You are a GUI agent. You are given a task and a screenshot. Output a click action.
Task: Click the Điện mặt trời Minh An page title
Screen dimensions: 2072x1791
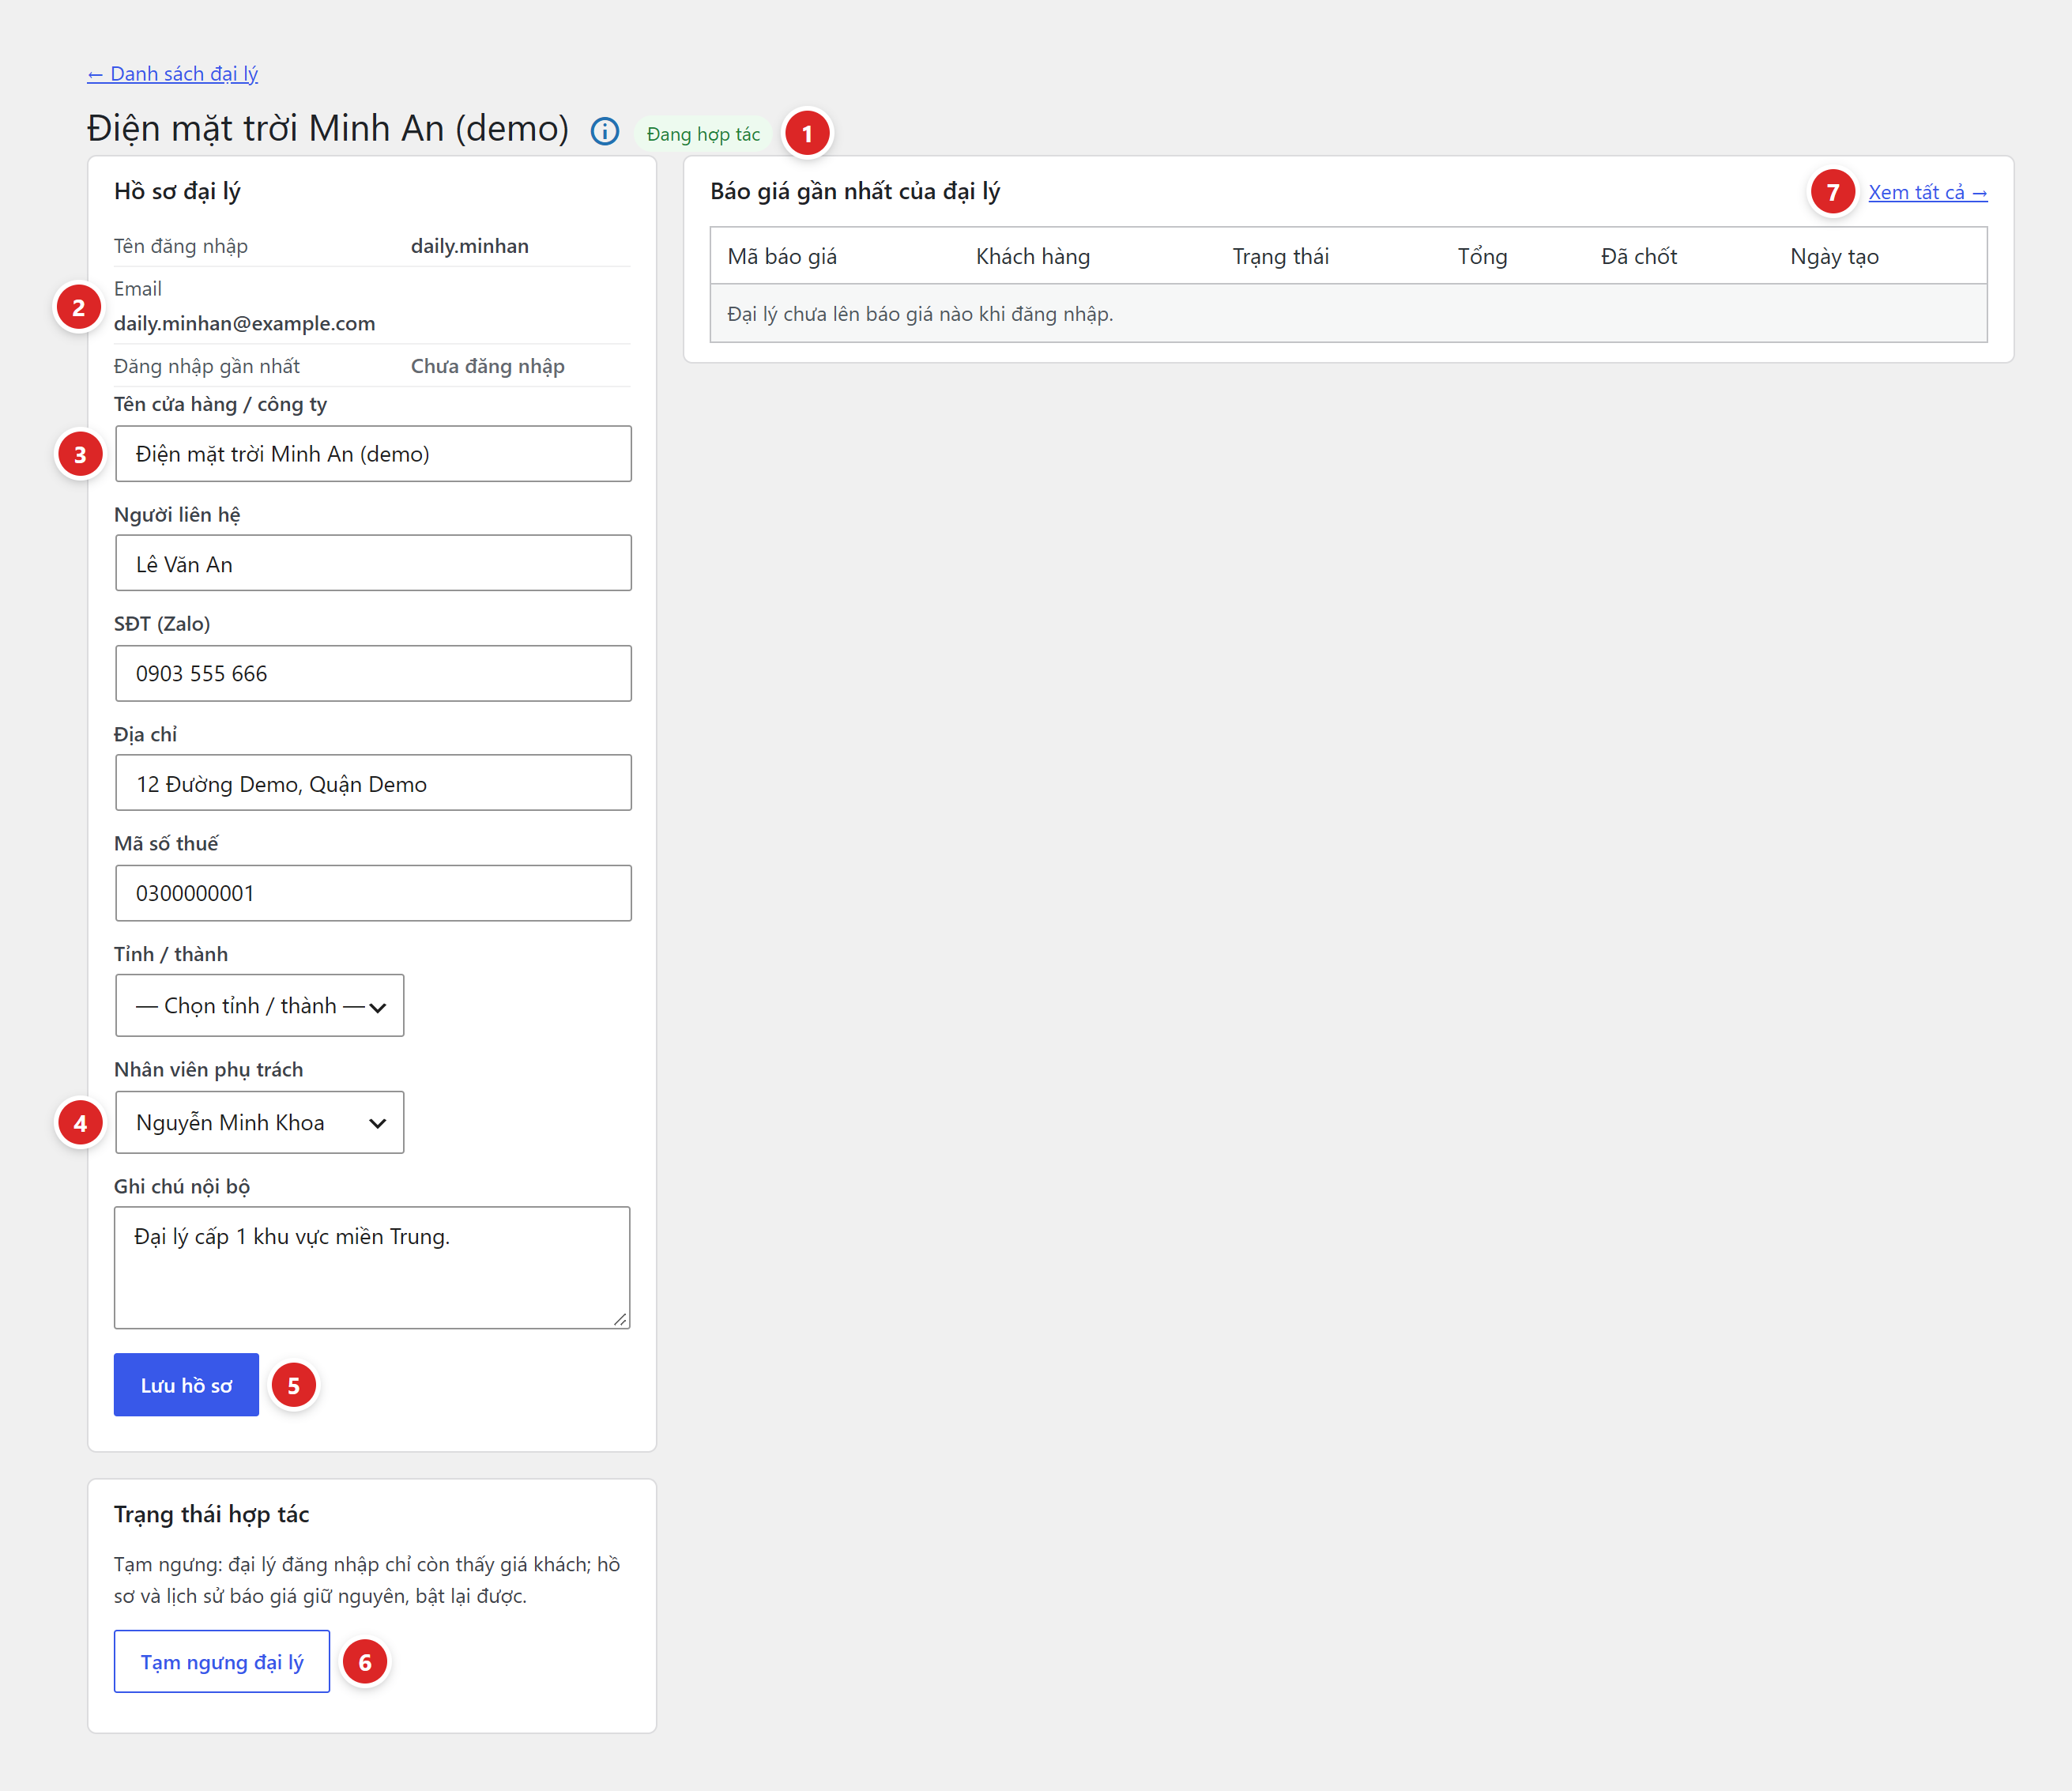[328, 128]
